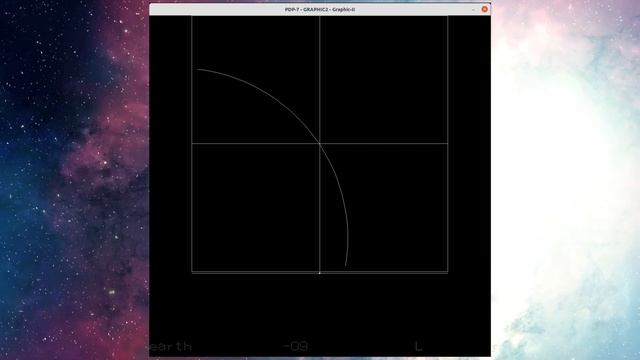This screenshot has width=640, height=360.
Task: Click the 'L' indicator at the bottom
Action: click(x=418, y=347)
